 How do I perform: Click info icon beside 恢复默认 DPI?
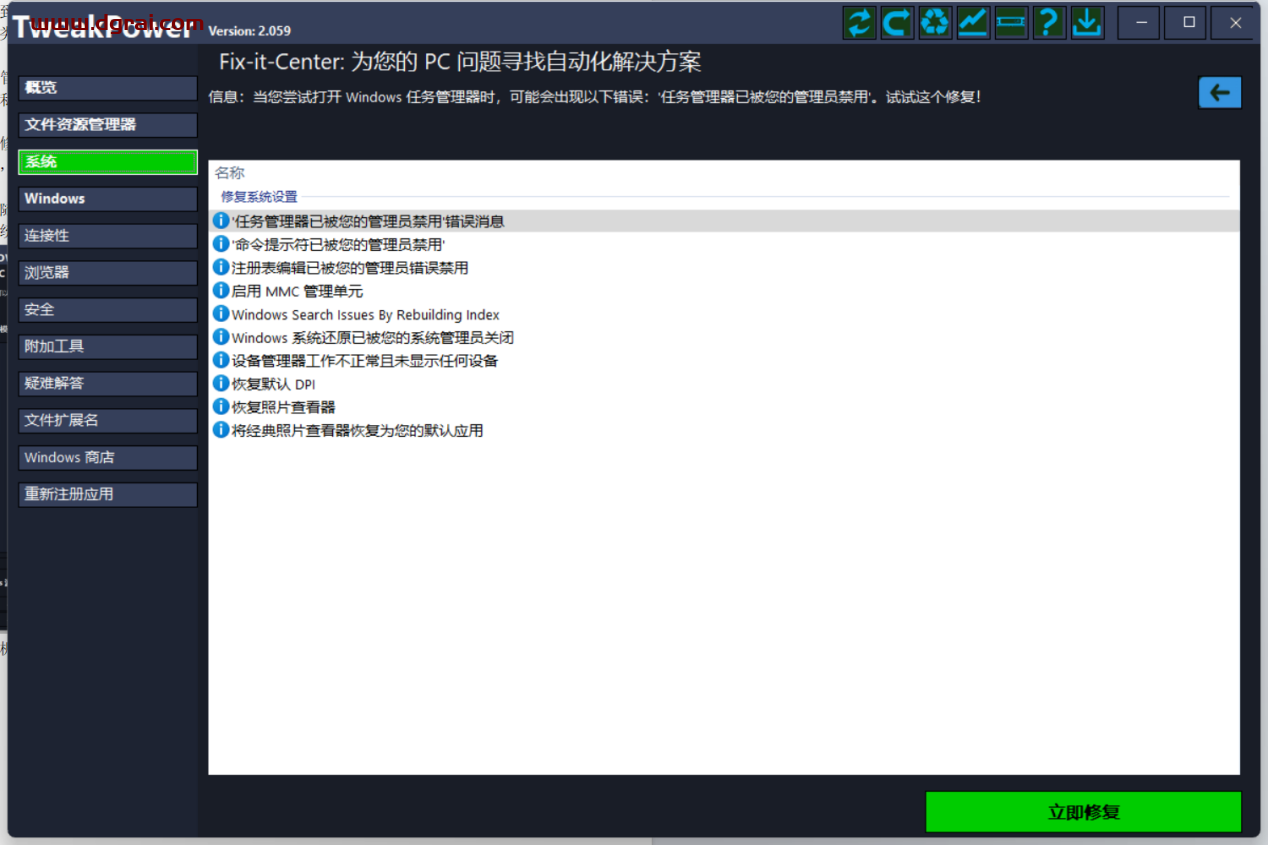click(x=221, y=383)
